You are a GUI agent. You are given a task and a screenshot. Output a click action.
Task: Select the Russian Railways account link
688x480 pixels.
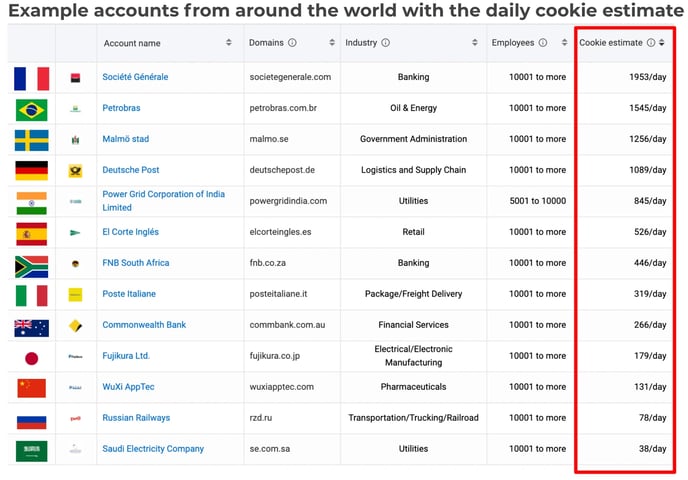coord(136,418)
